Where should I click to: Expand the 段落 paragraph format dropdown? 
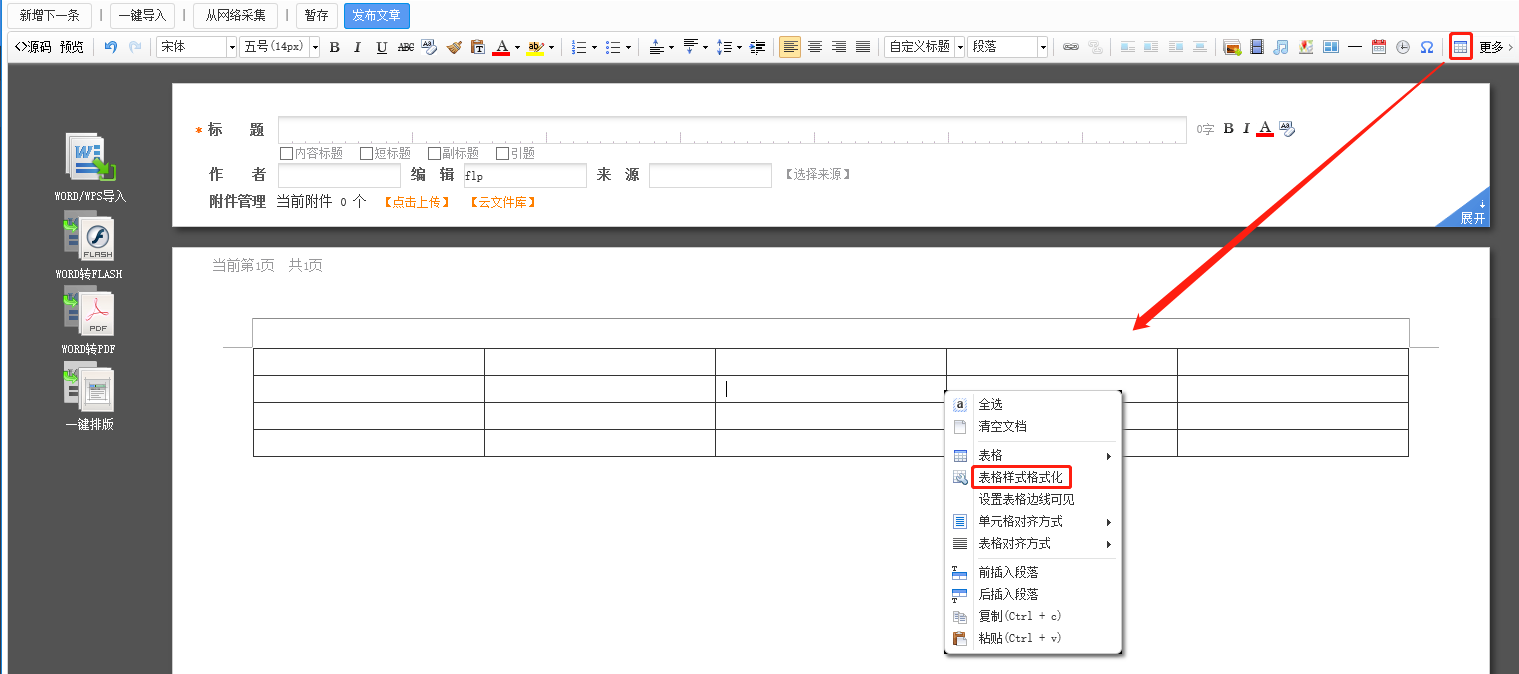1007,47
